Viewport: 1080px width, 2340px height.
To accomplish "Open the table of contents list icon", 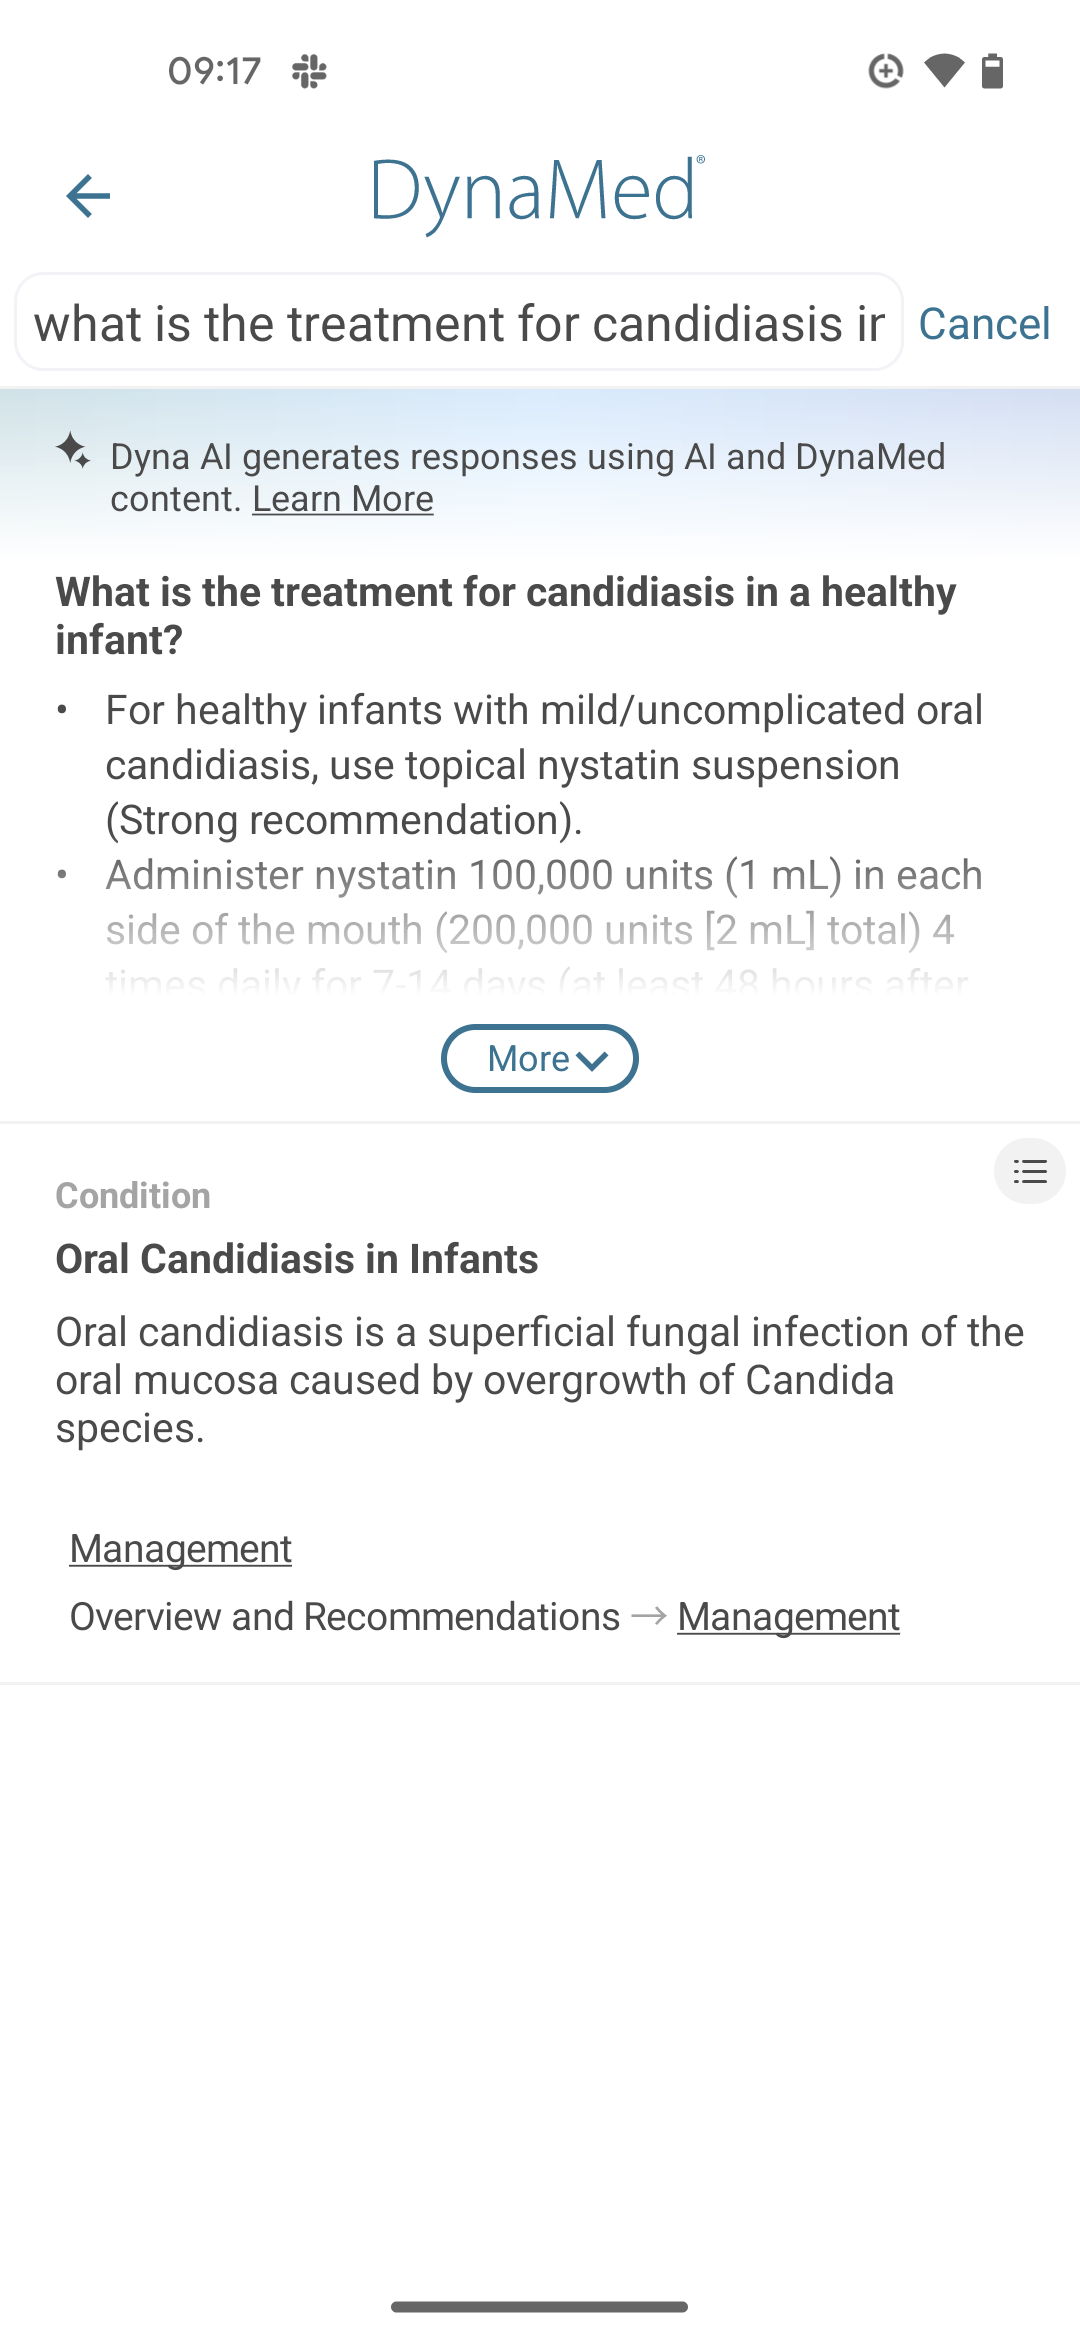I will tap(1029, 1171).
